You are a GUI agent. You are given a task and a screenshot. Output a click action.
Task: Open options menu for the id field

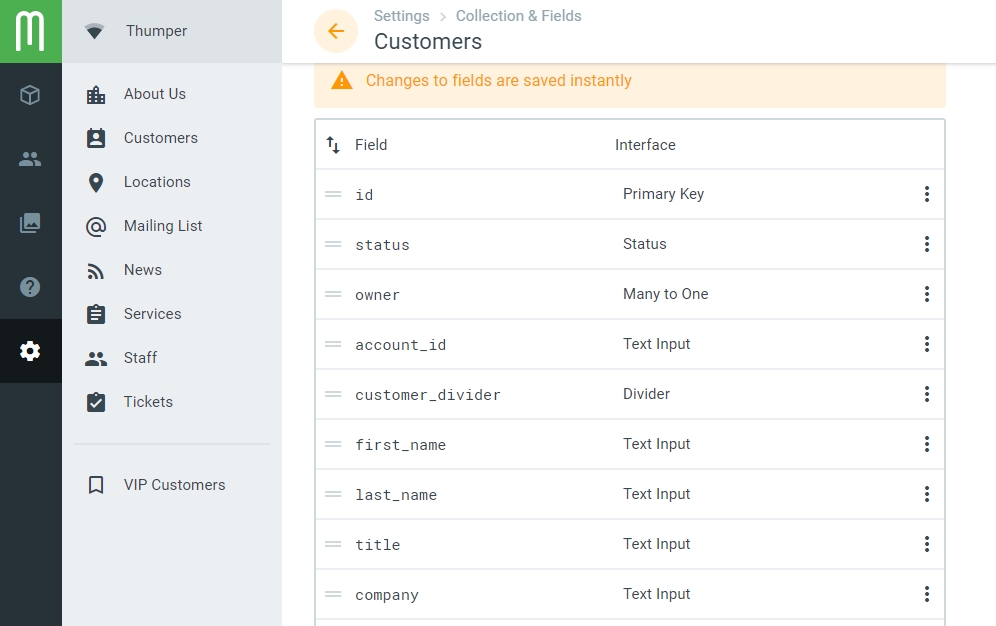pyautogui.click(x=927, y=194)
